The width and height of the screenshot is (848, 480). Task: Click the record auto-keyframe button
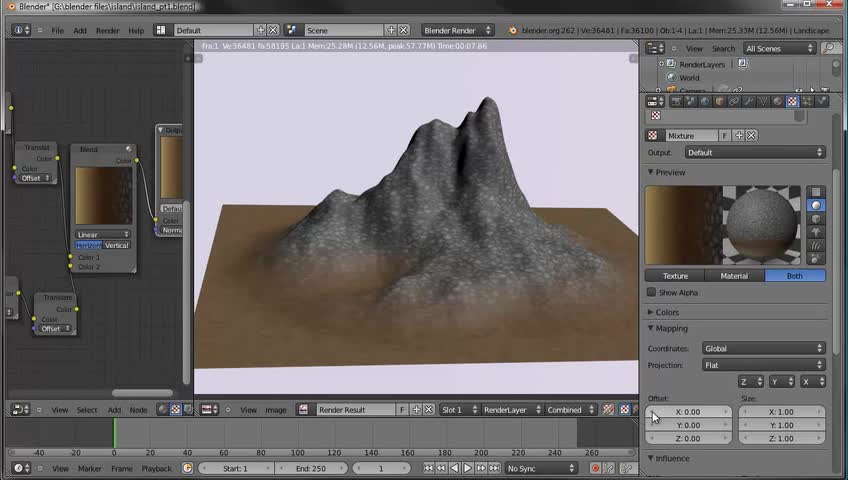(595, 468)
